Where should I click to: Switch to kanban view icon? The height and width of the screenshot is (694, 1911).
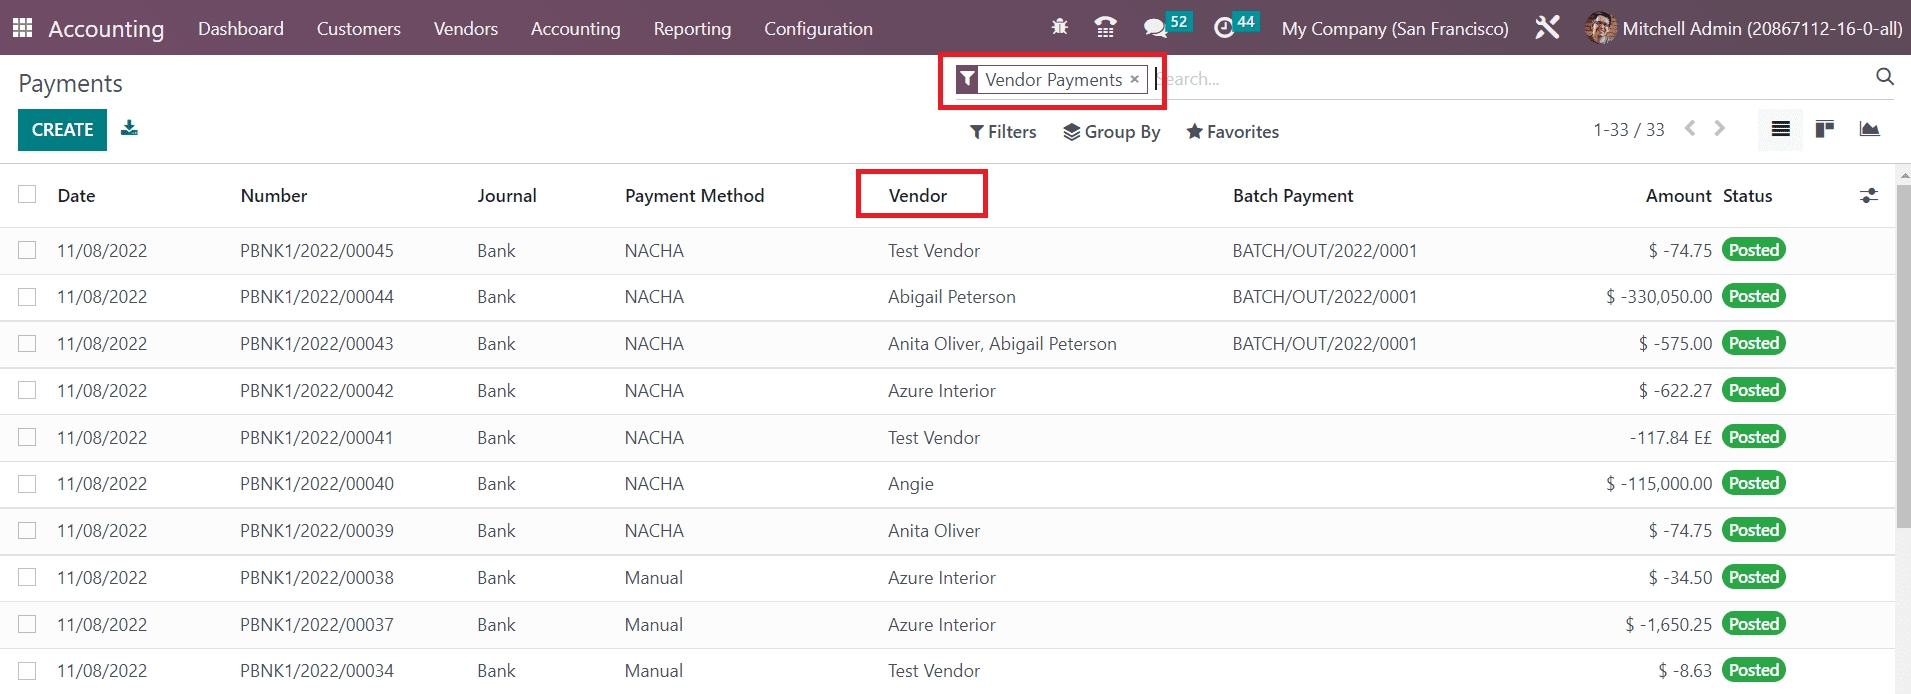coord(1825,129)
